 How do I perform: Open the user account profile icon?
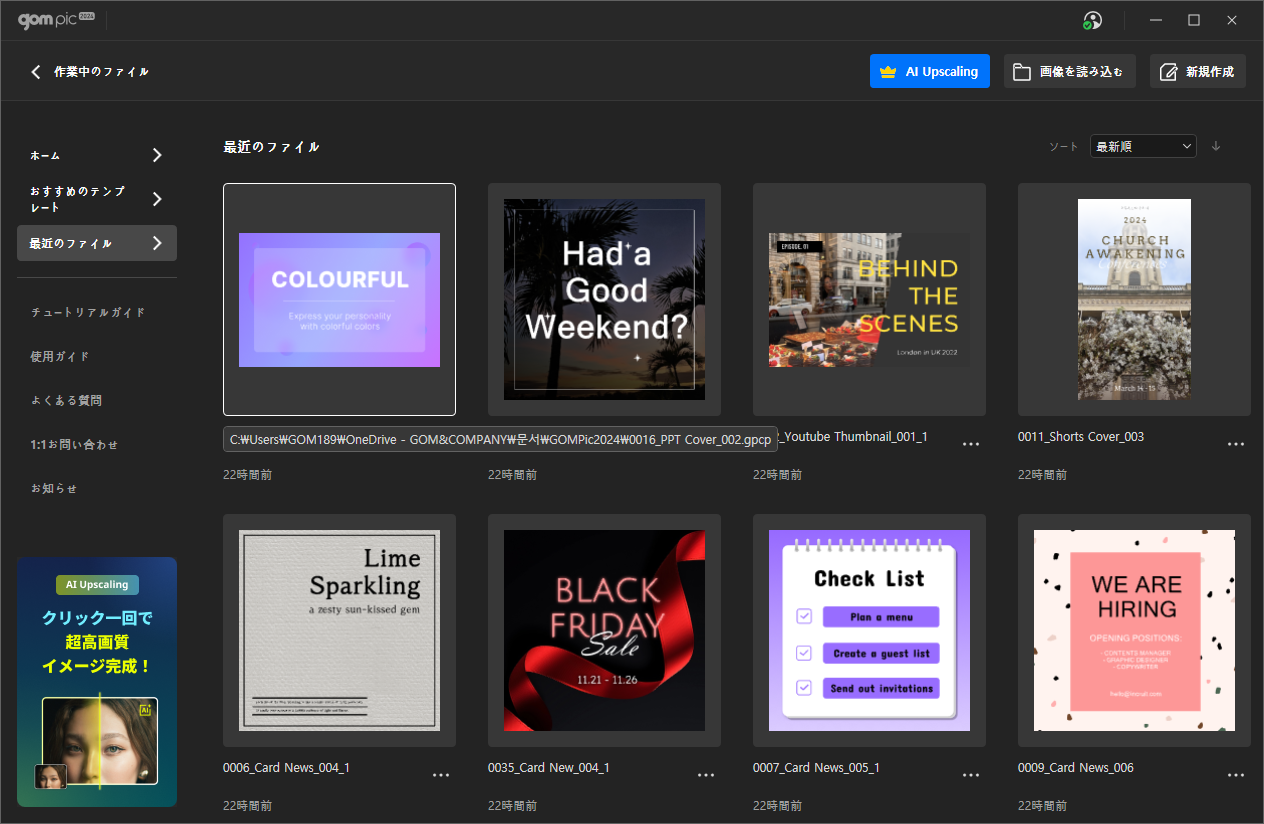point(1092,21)
